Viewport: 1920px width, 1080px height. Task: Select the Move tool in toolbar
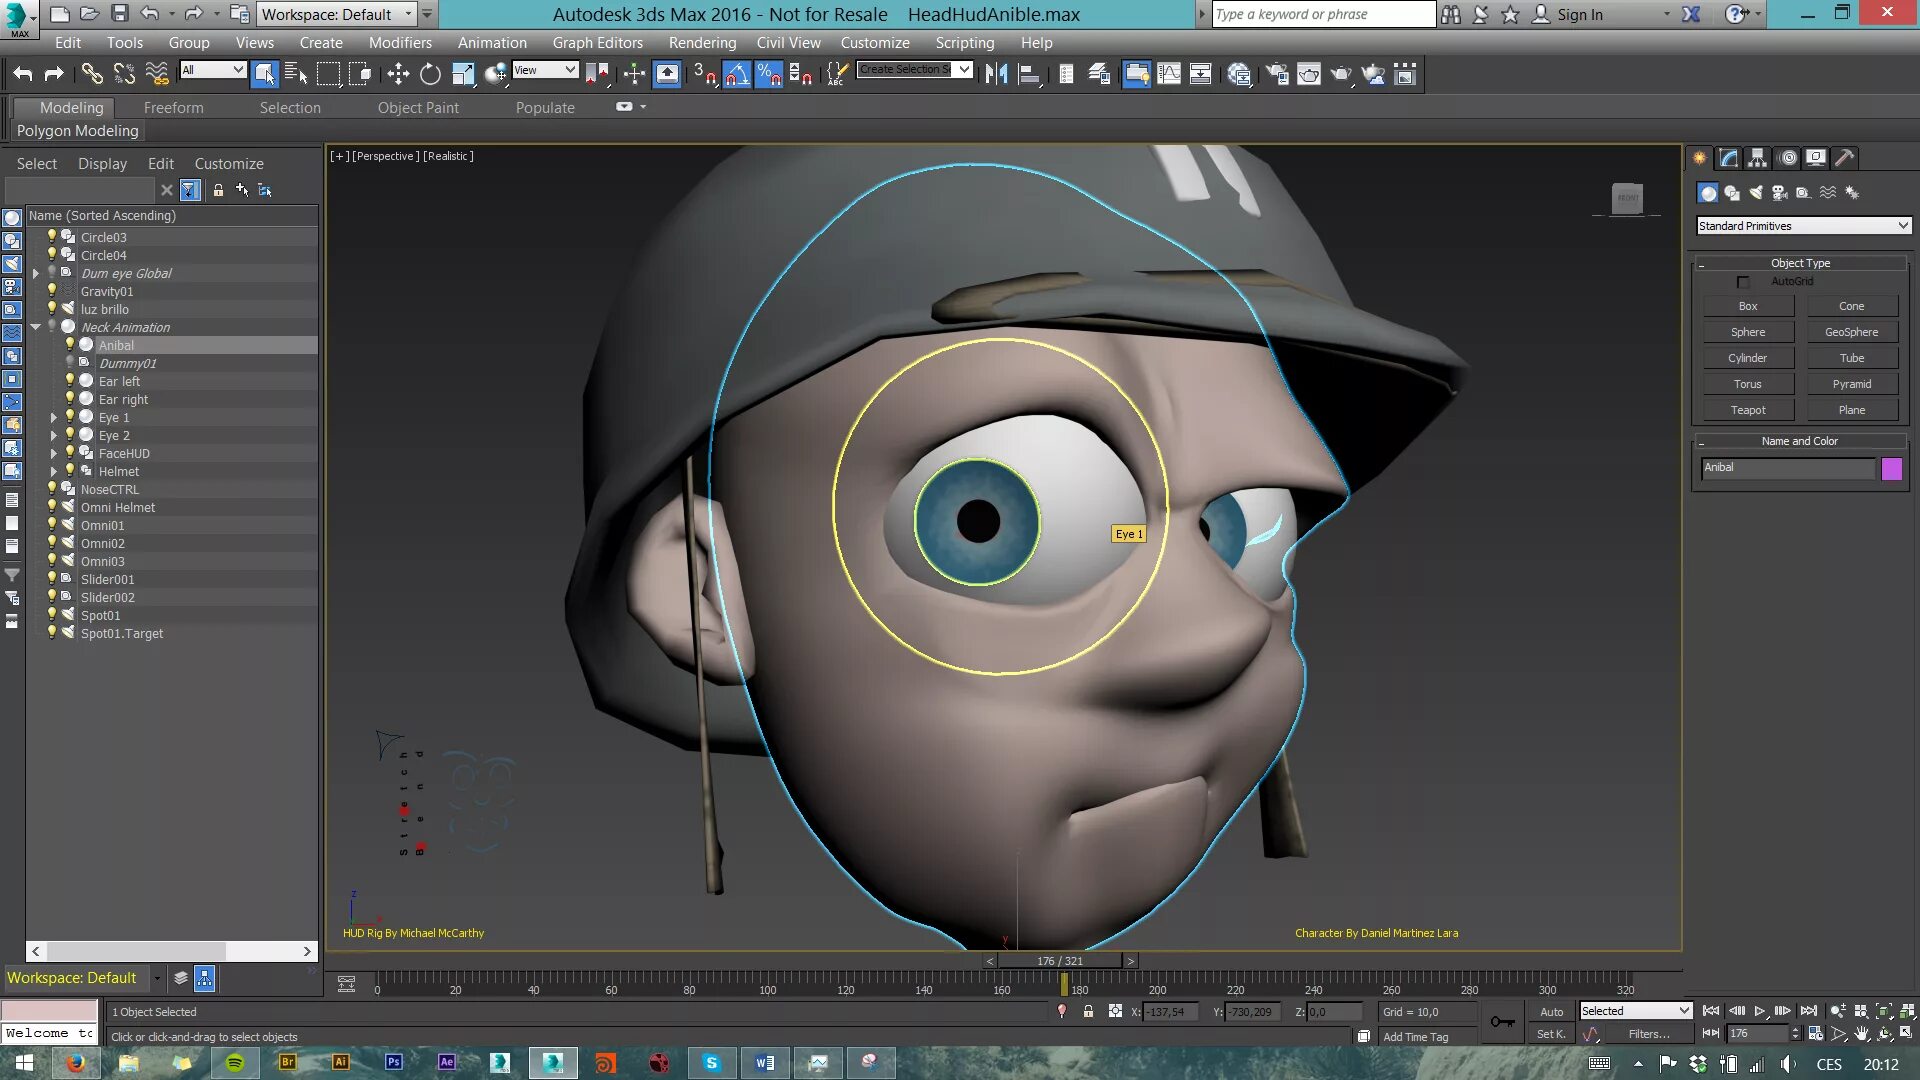coord(398,74)
